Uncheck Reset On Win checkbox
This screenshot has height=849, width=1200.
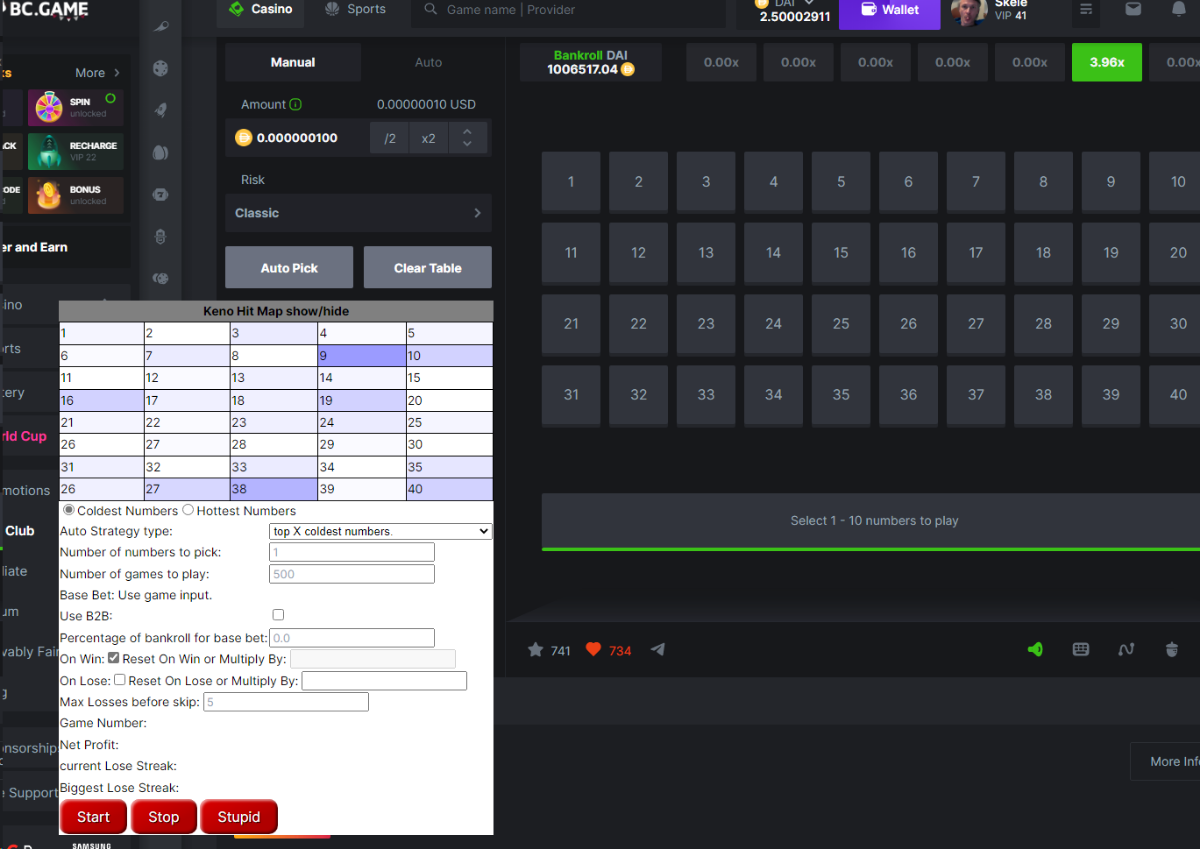click(x=114, y=658)
